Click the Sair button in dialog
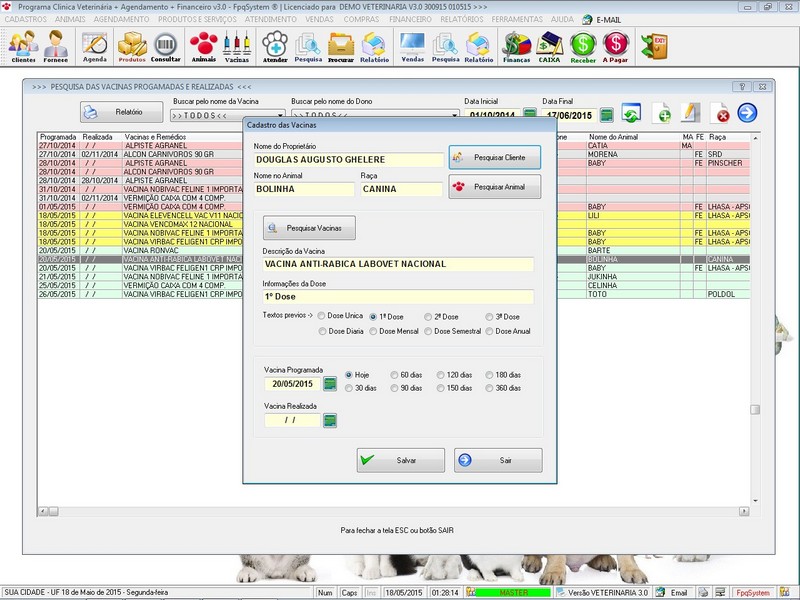This screenshot has height=600, width=800. click(x=498, y=460)
